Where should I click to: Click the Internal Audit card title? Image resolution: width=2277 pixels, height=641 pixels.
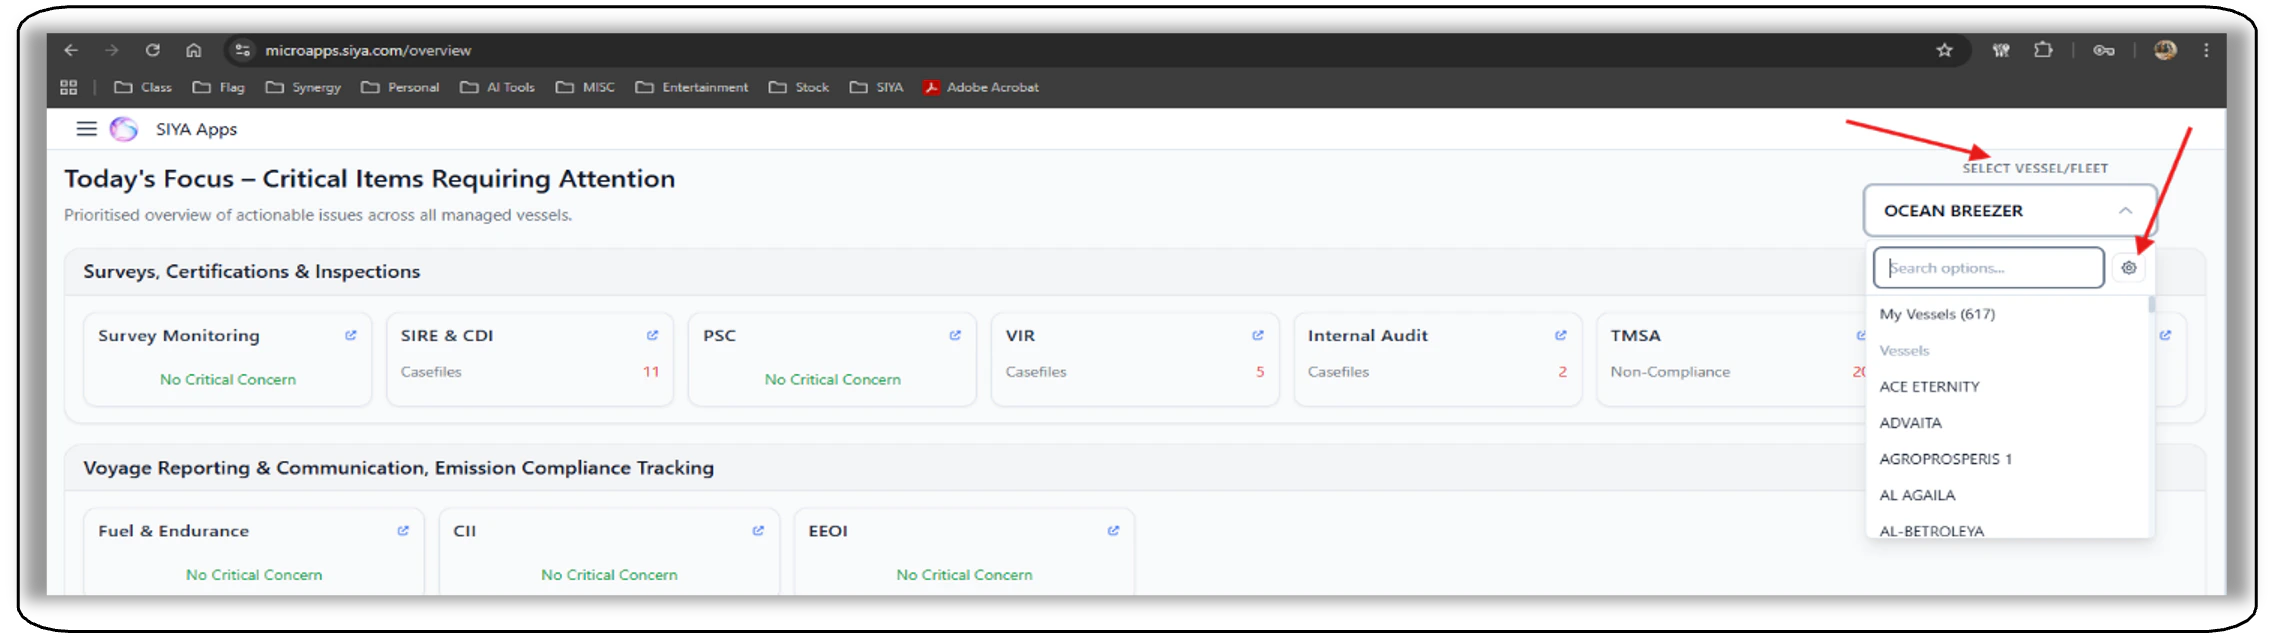(x=1368, y=336)
